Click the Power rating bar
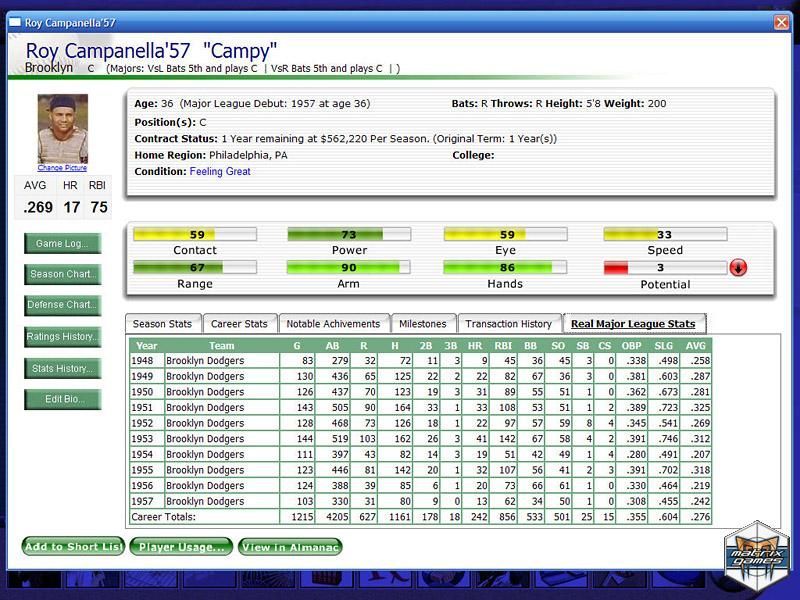800x600 pixels. (349, 235)
